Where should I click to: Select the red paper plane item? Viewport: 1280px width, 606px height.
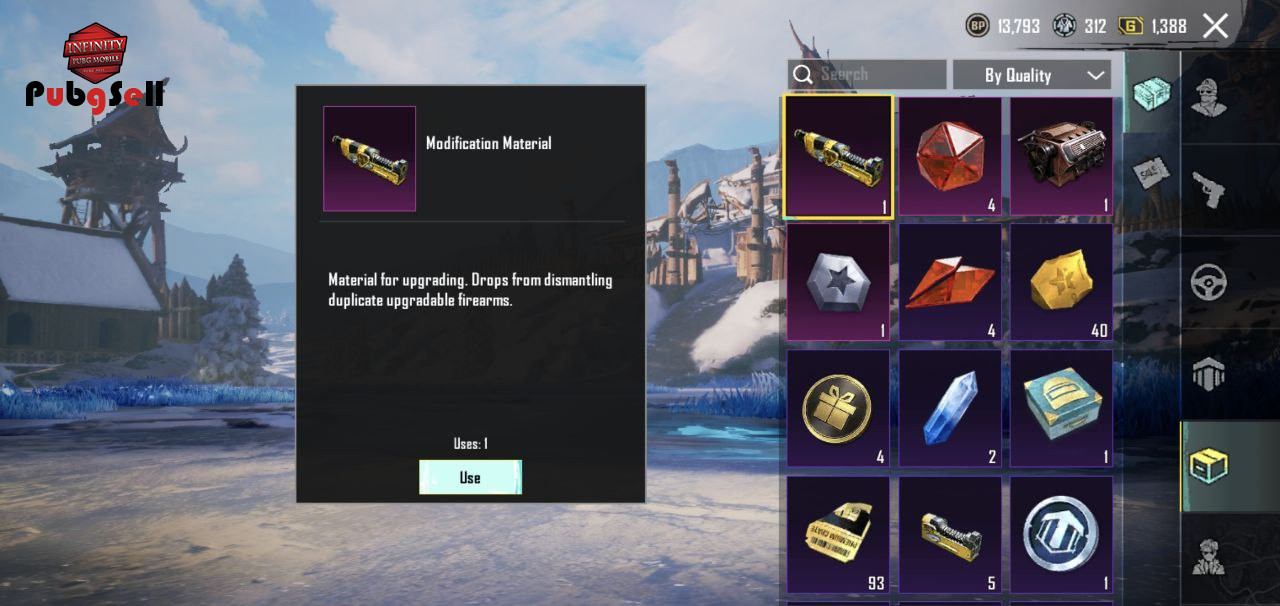tap(950, 282)
